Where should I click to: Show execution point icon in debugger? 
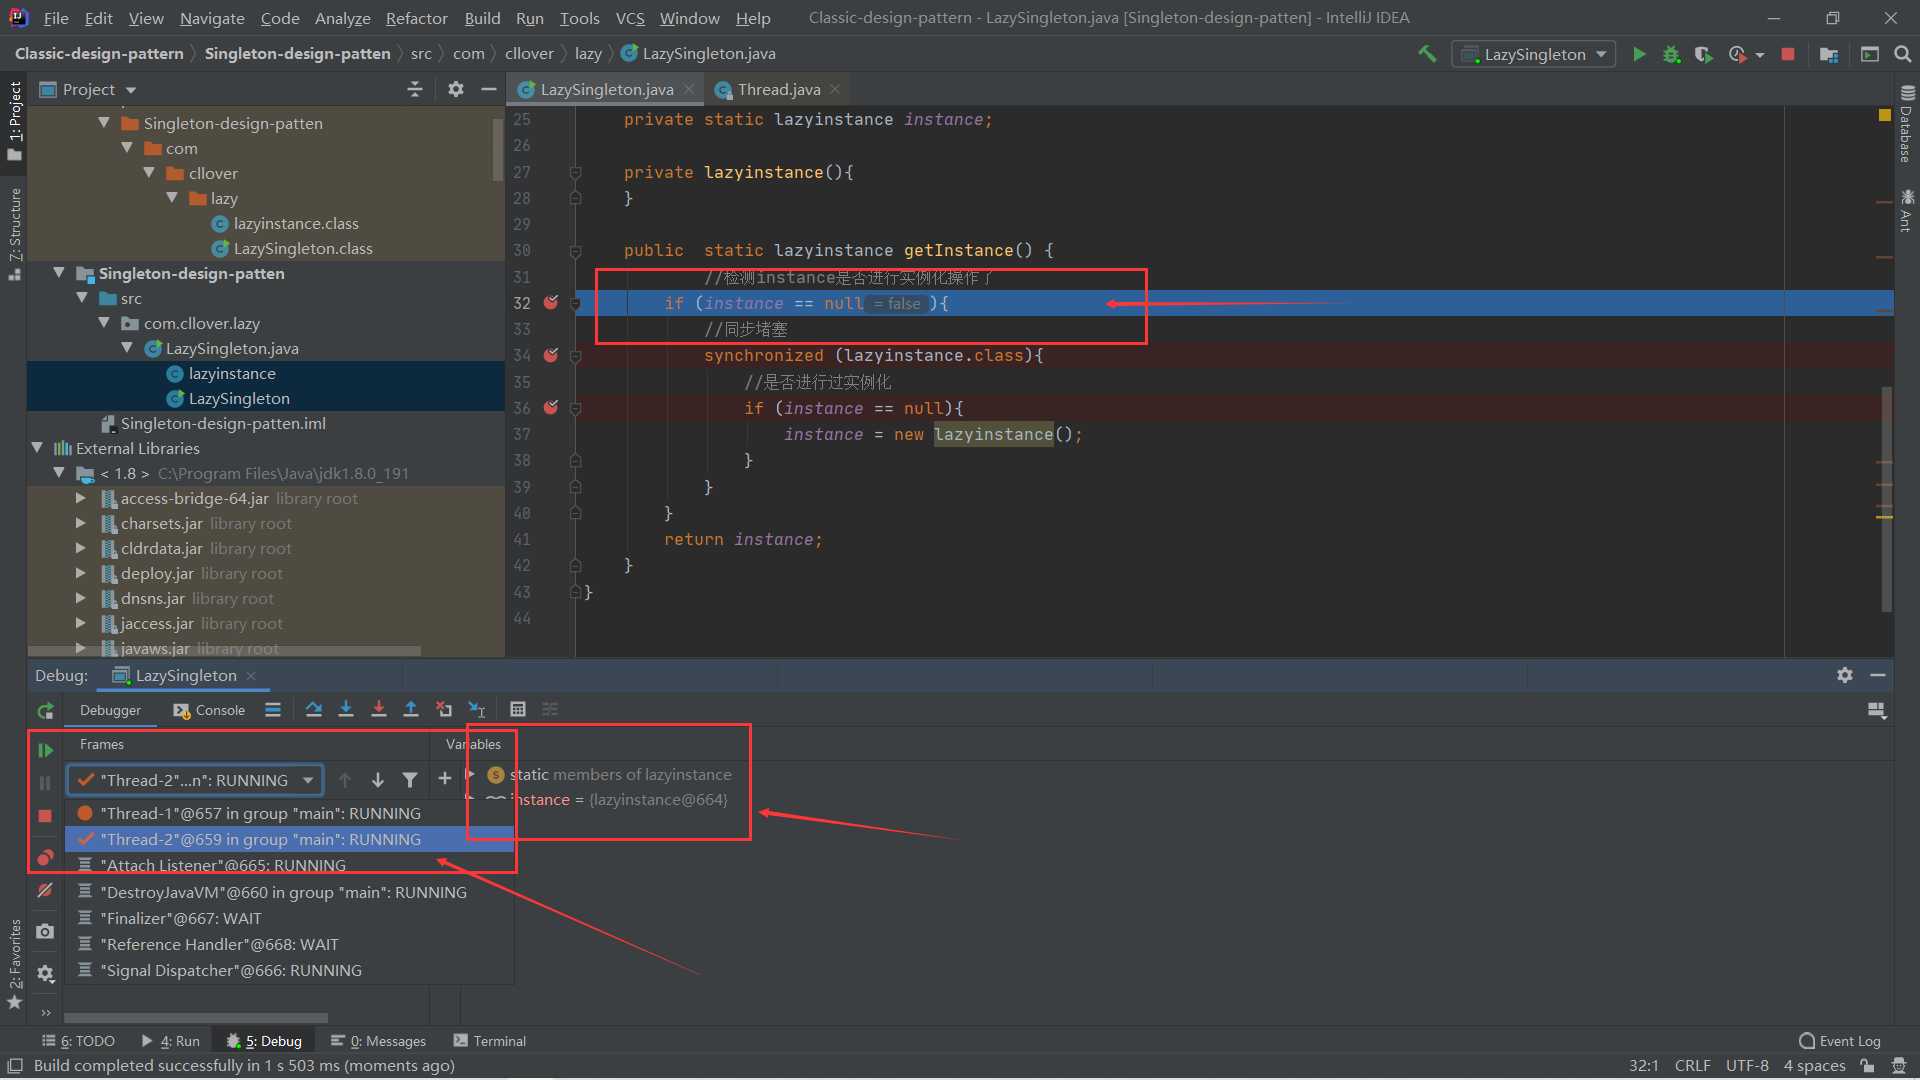[x=273, y=710]
